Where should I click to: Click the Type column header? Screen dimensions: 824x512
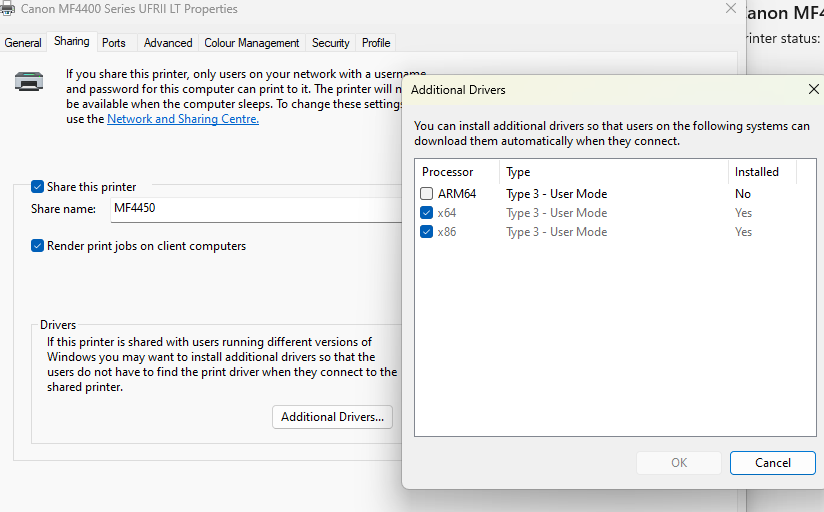point(614,172)
